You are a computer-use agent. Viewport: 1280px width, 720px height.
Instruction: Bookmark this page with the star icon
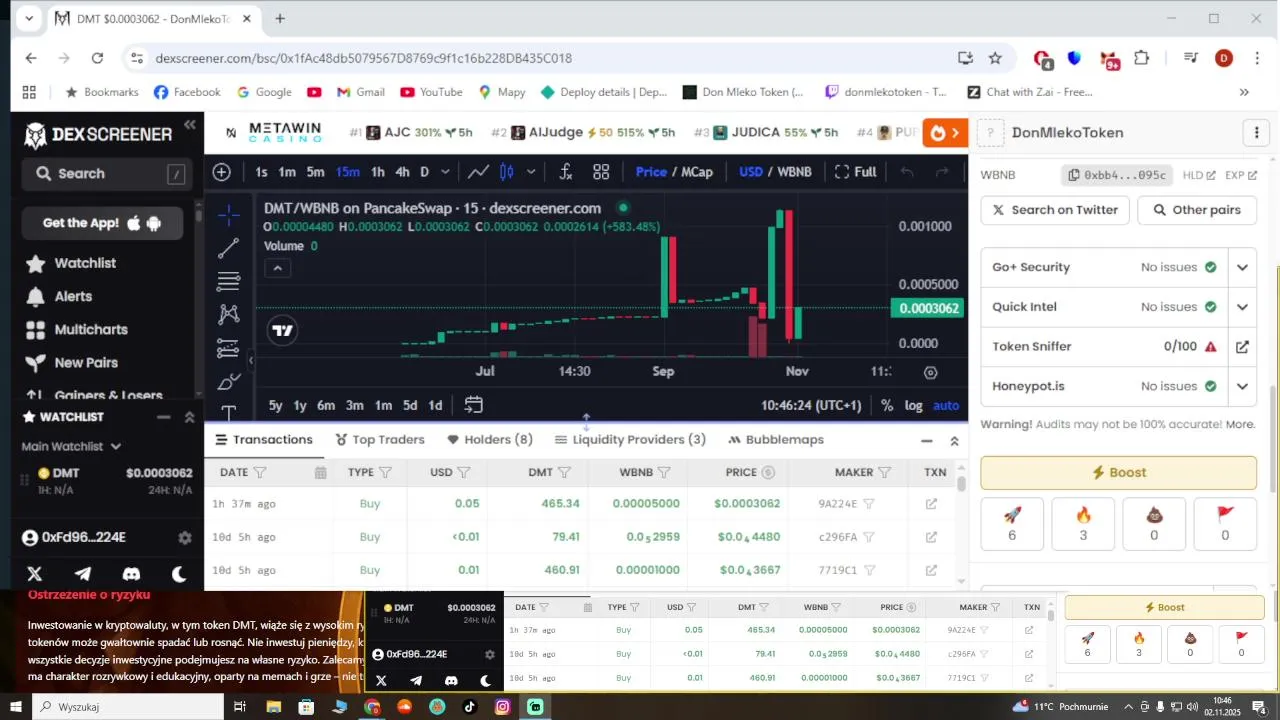[x=995, y=58]
